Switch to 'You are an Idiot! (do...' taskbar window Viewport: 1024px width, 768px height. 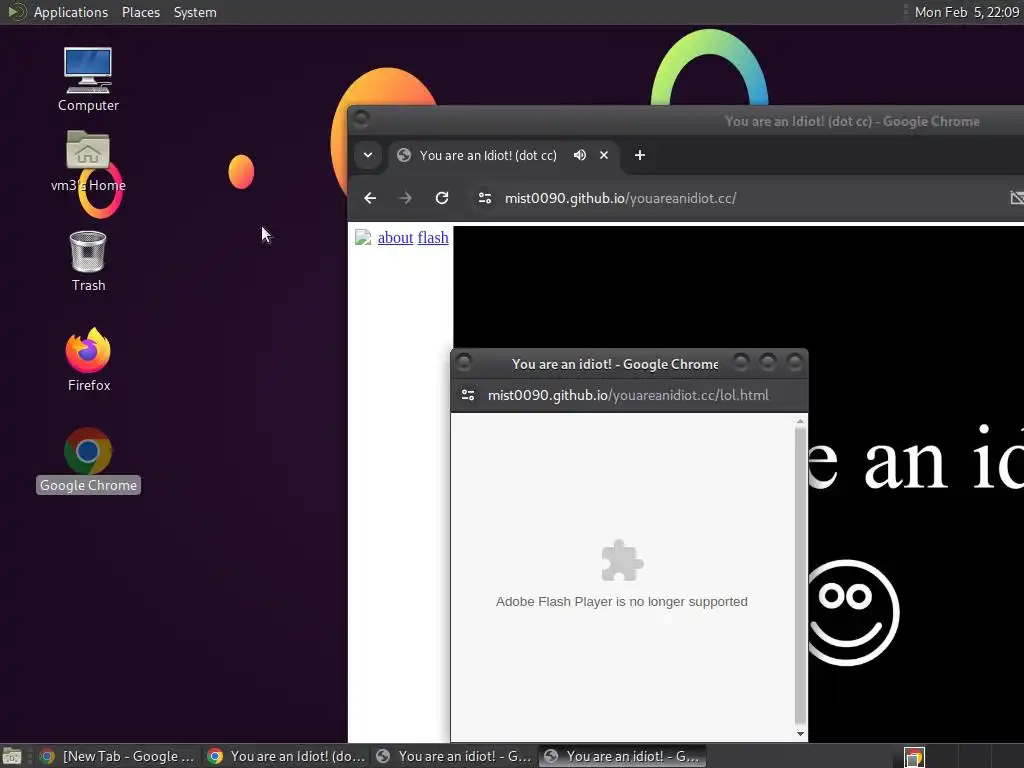tap(286, 756)
